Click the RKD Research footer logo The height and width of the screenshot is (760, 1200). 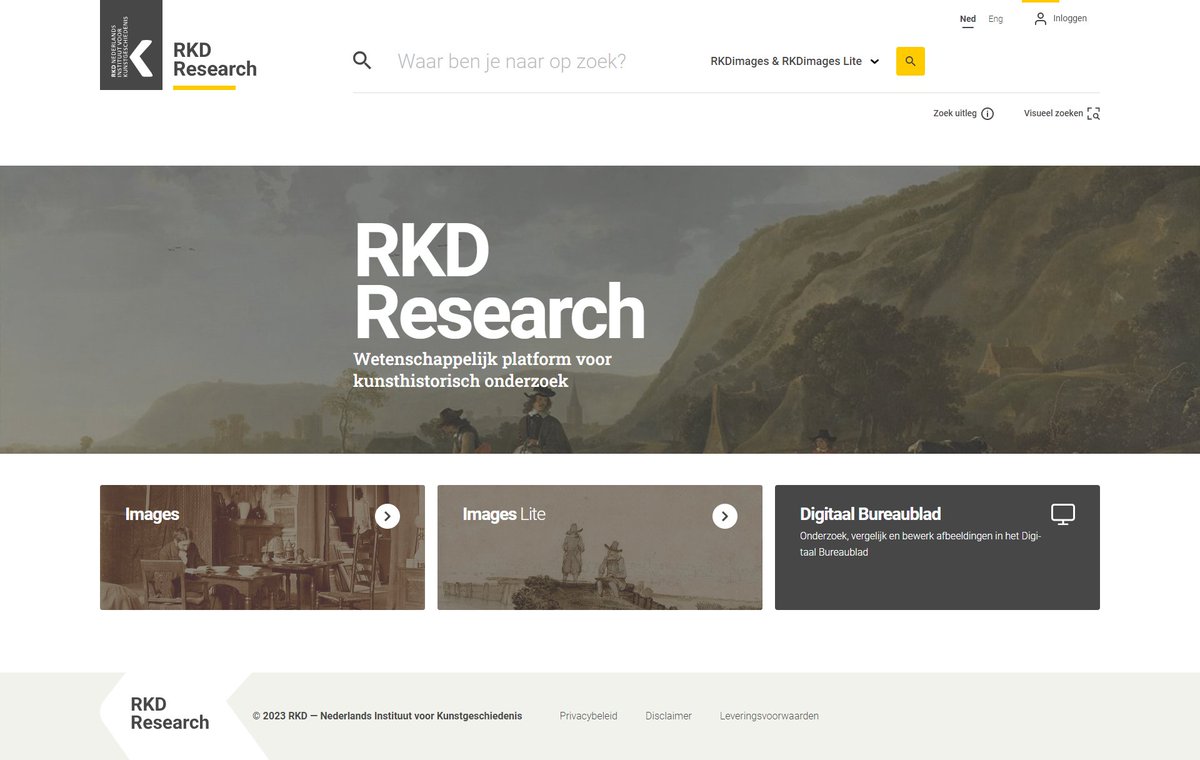pos(170,714)
